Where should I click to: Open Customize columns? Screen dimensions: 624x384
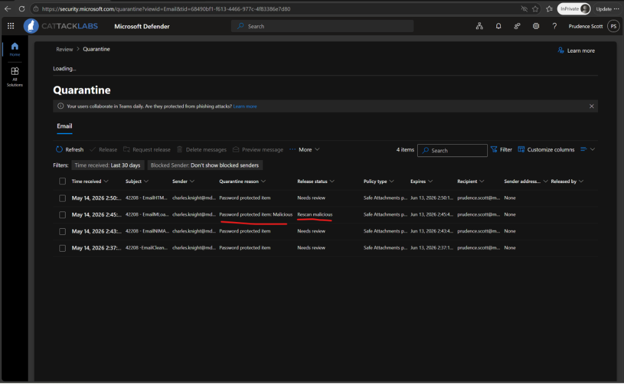click(x=546, y=150)
